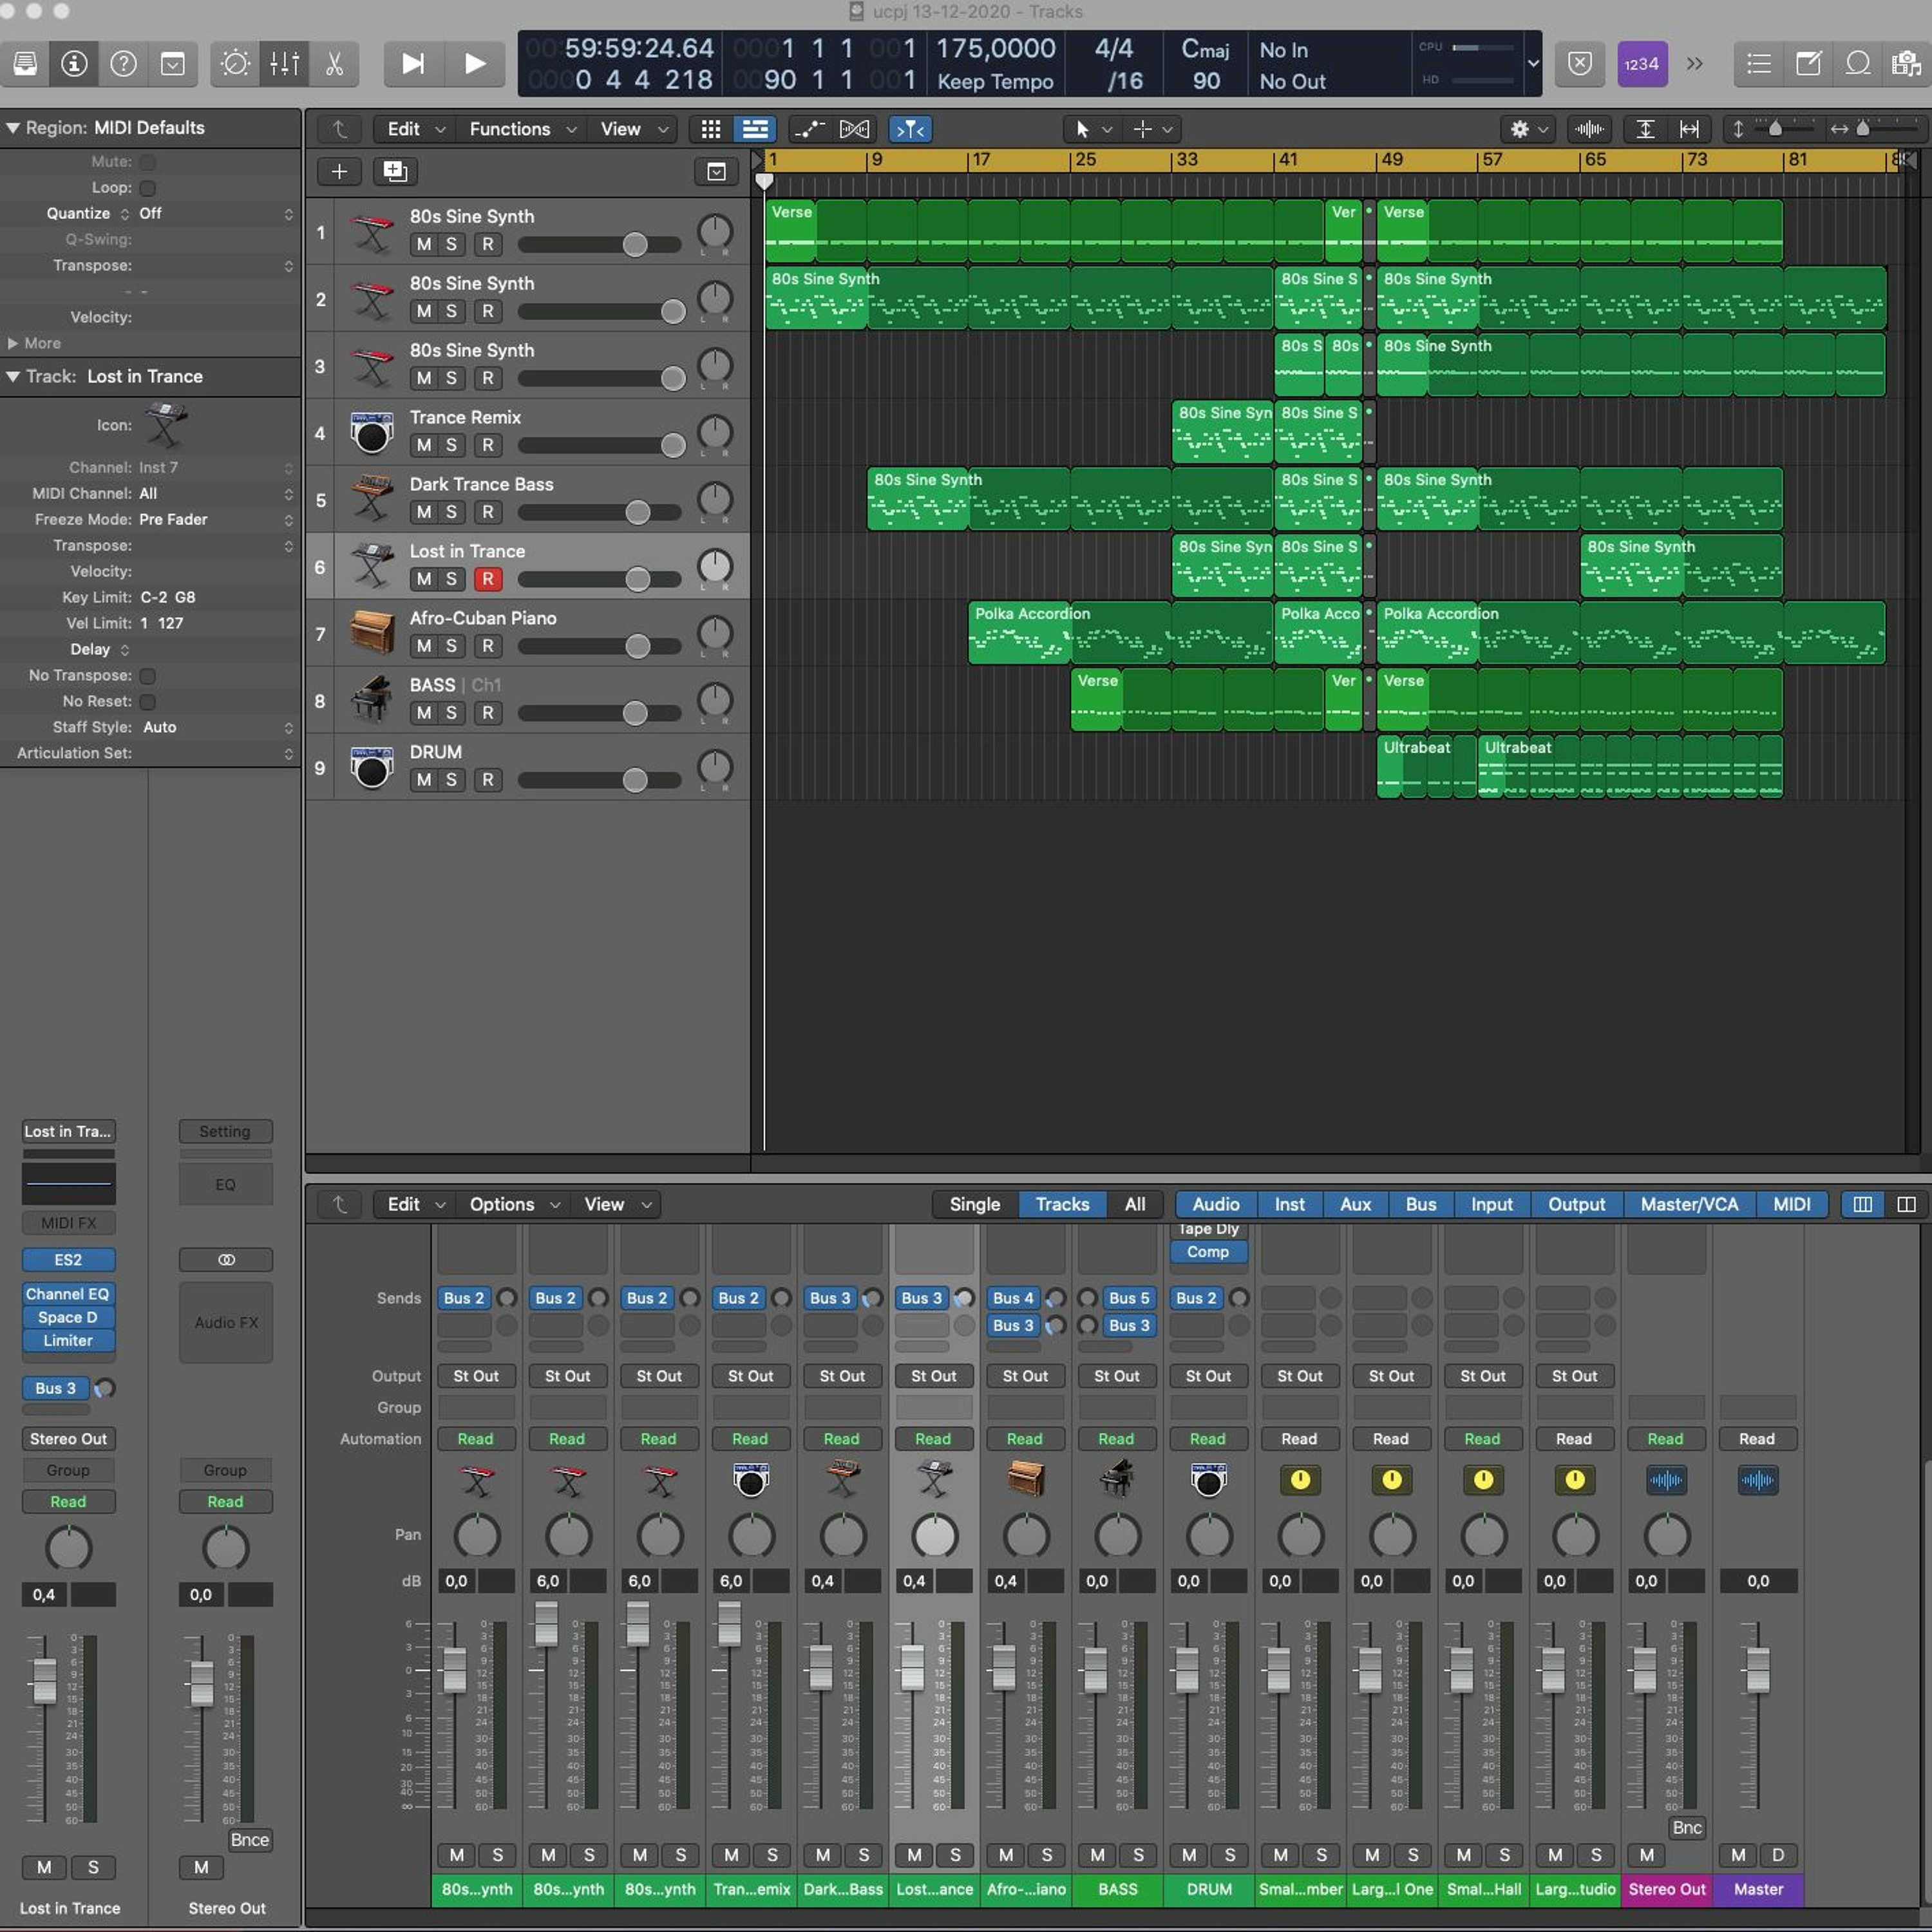Adjust the DRUM track volume slider

[635, 780]
